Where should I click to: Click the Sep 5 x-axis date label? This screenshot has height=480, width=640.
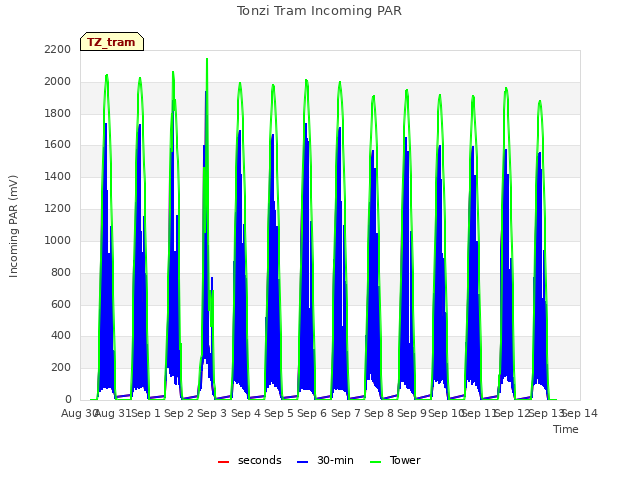[279, 413]
